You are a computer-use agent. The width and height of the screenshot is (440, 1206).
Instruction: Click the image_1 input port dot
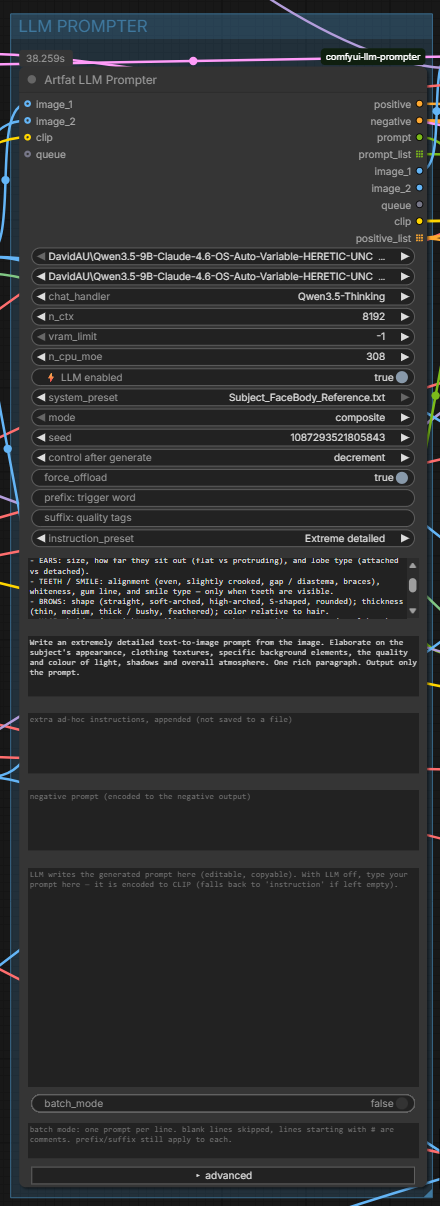(27, 104)
